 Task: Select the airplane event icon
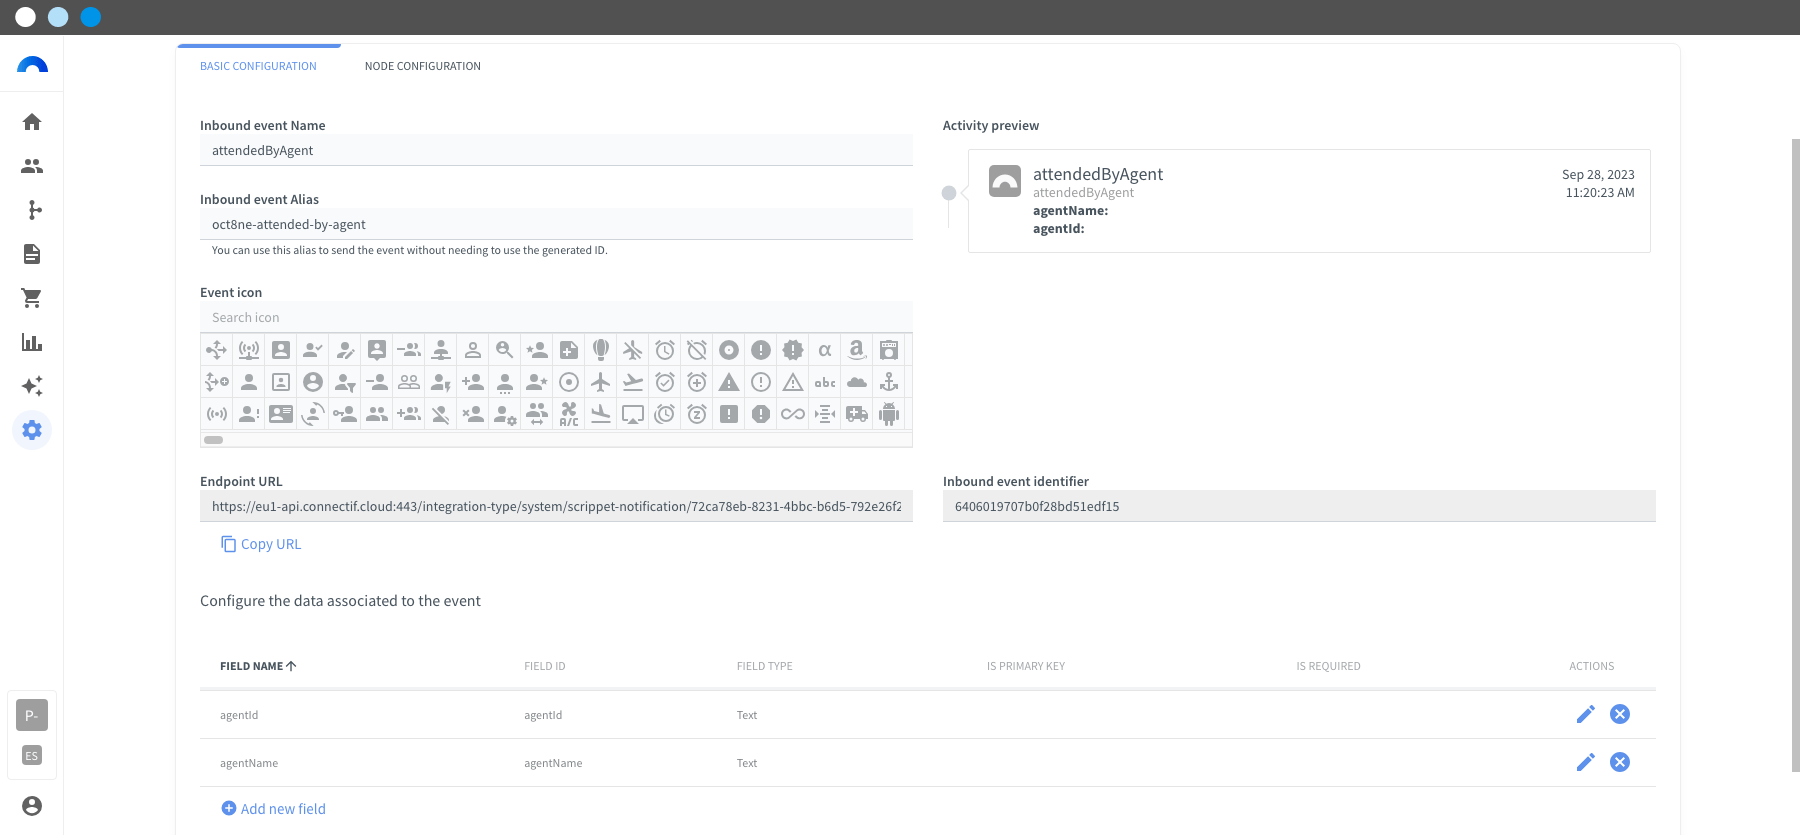point(601,382)
